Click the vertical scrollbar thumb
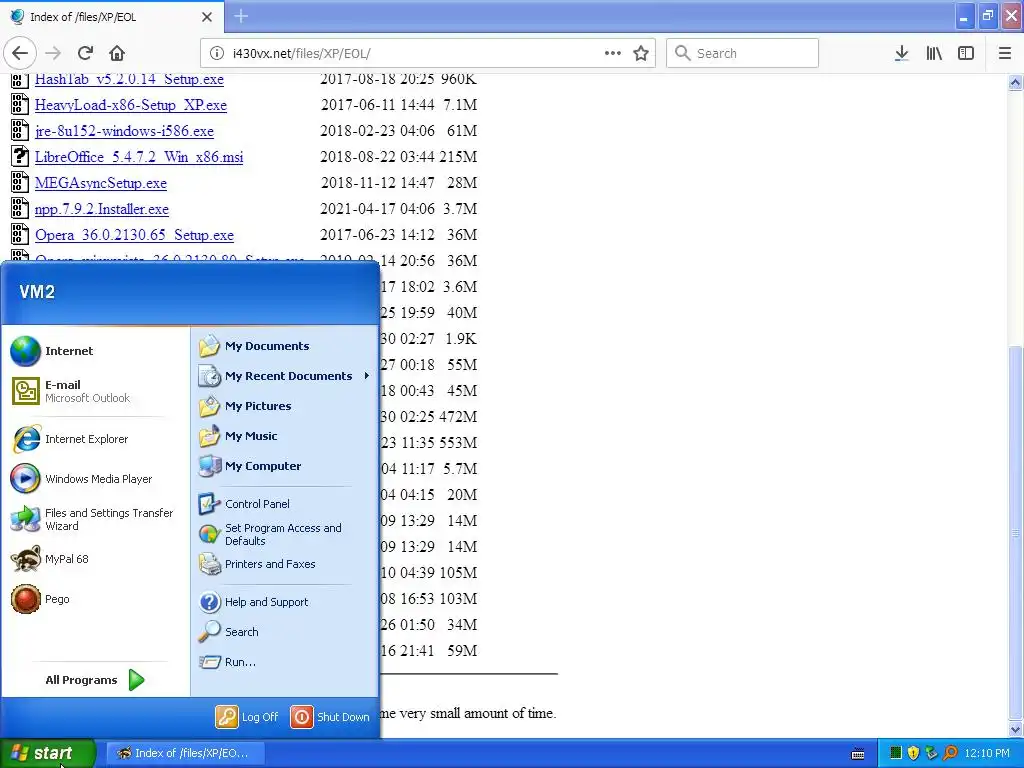The width and height of the screenshot is (1024, 768). coord(1015,532)
